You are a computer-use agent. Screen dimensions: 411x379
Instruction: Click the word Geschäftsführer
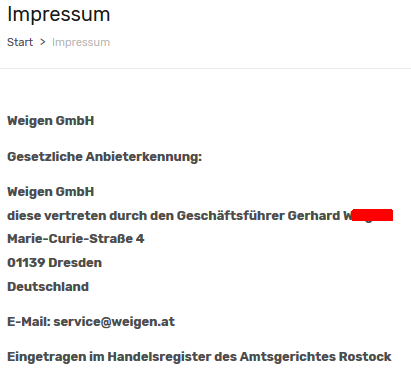[x=230, y=216]
